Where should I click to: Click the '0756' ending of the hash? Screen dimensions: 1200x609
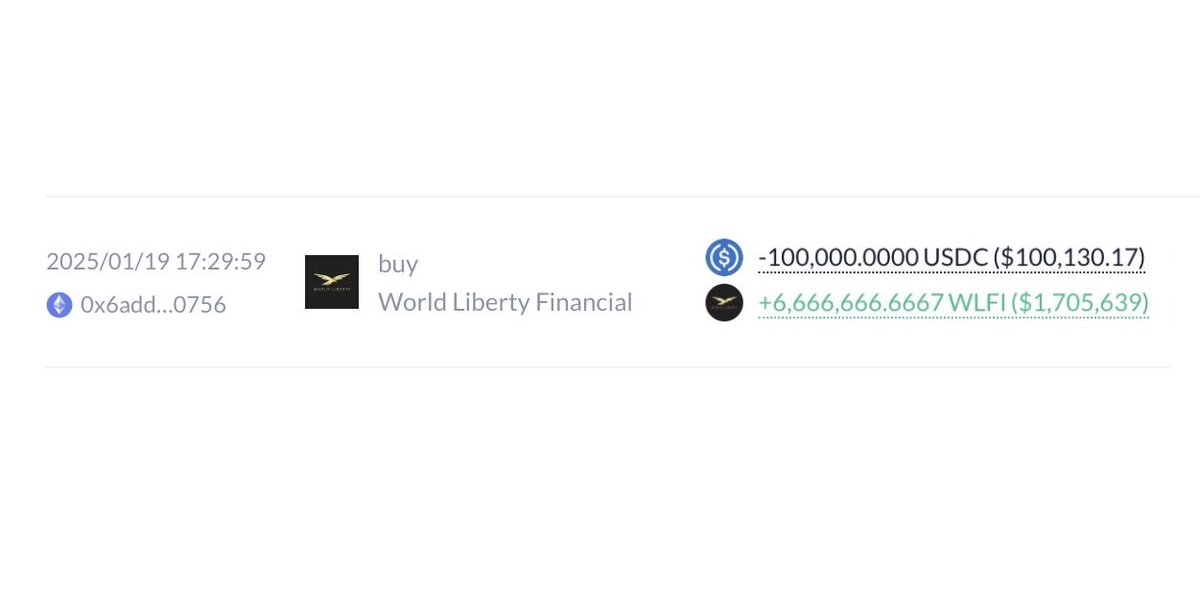[x=203, y=305]
